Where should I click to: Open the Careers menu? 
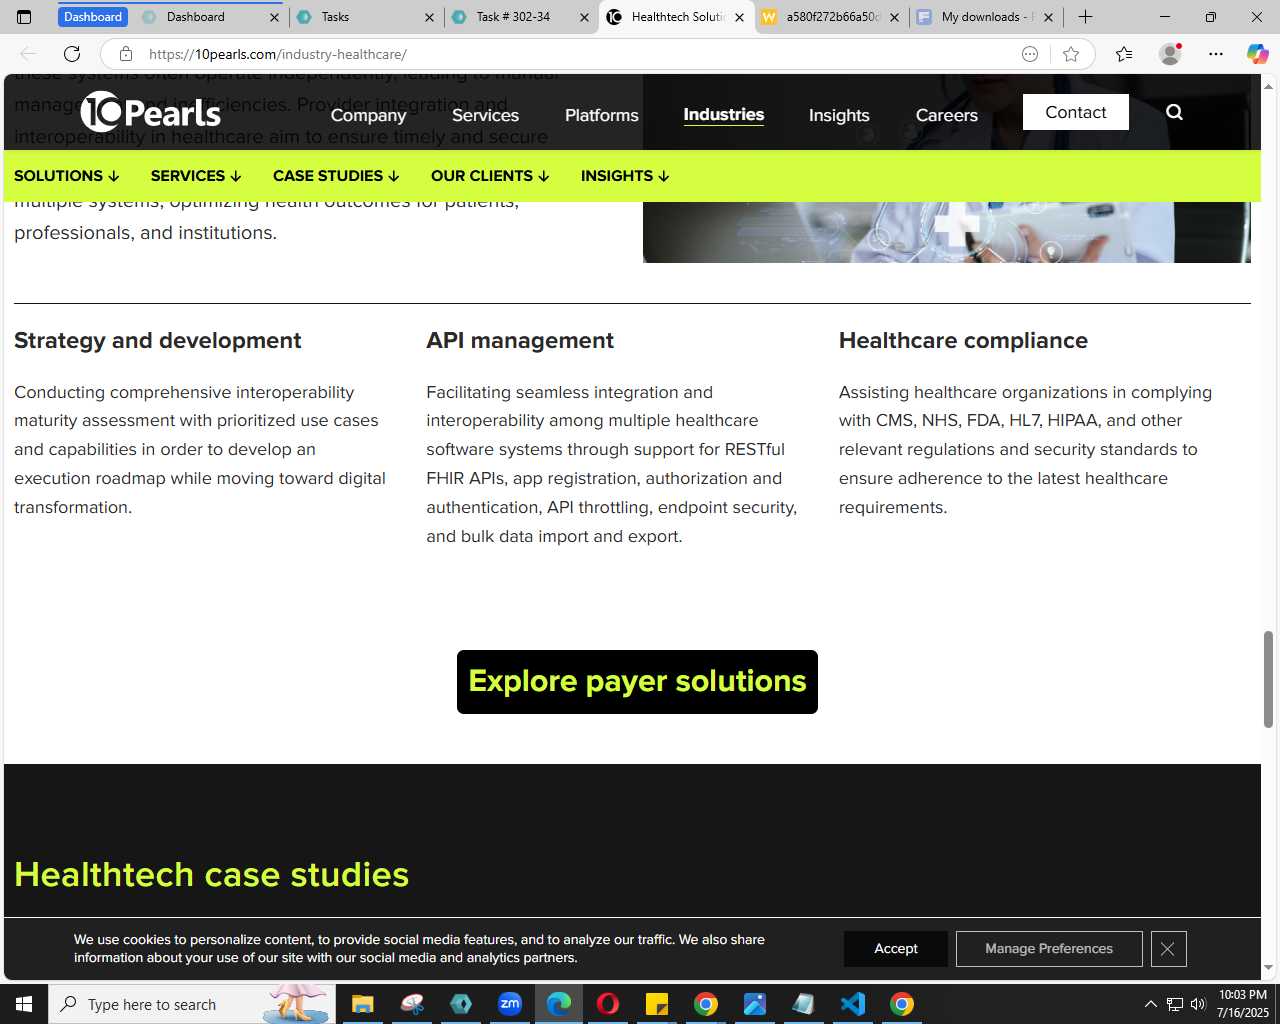click(x=947, y=115)
